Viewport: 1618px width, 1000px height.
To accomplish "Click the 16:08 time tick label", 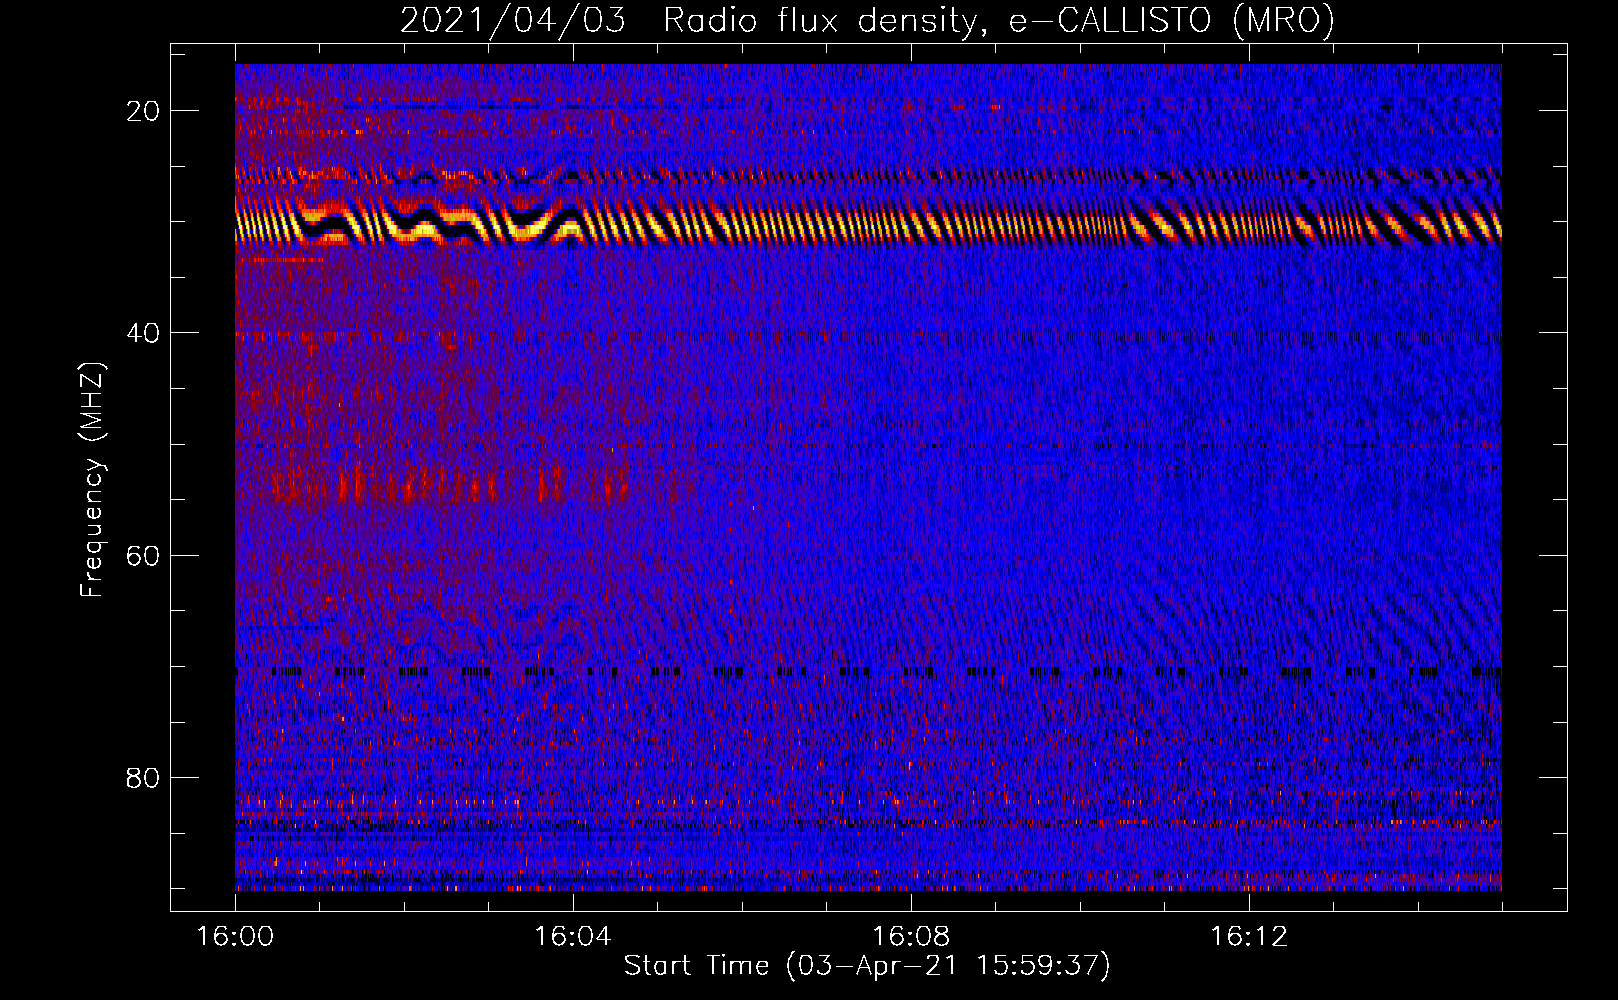I will pos(911,937).
